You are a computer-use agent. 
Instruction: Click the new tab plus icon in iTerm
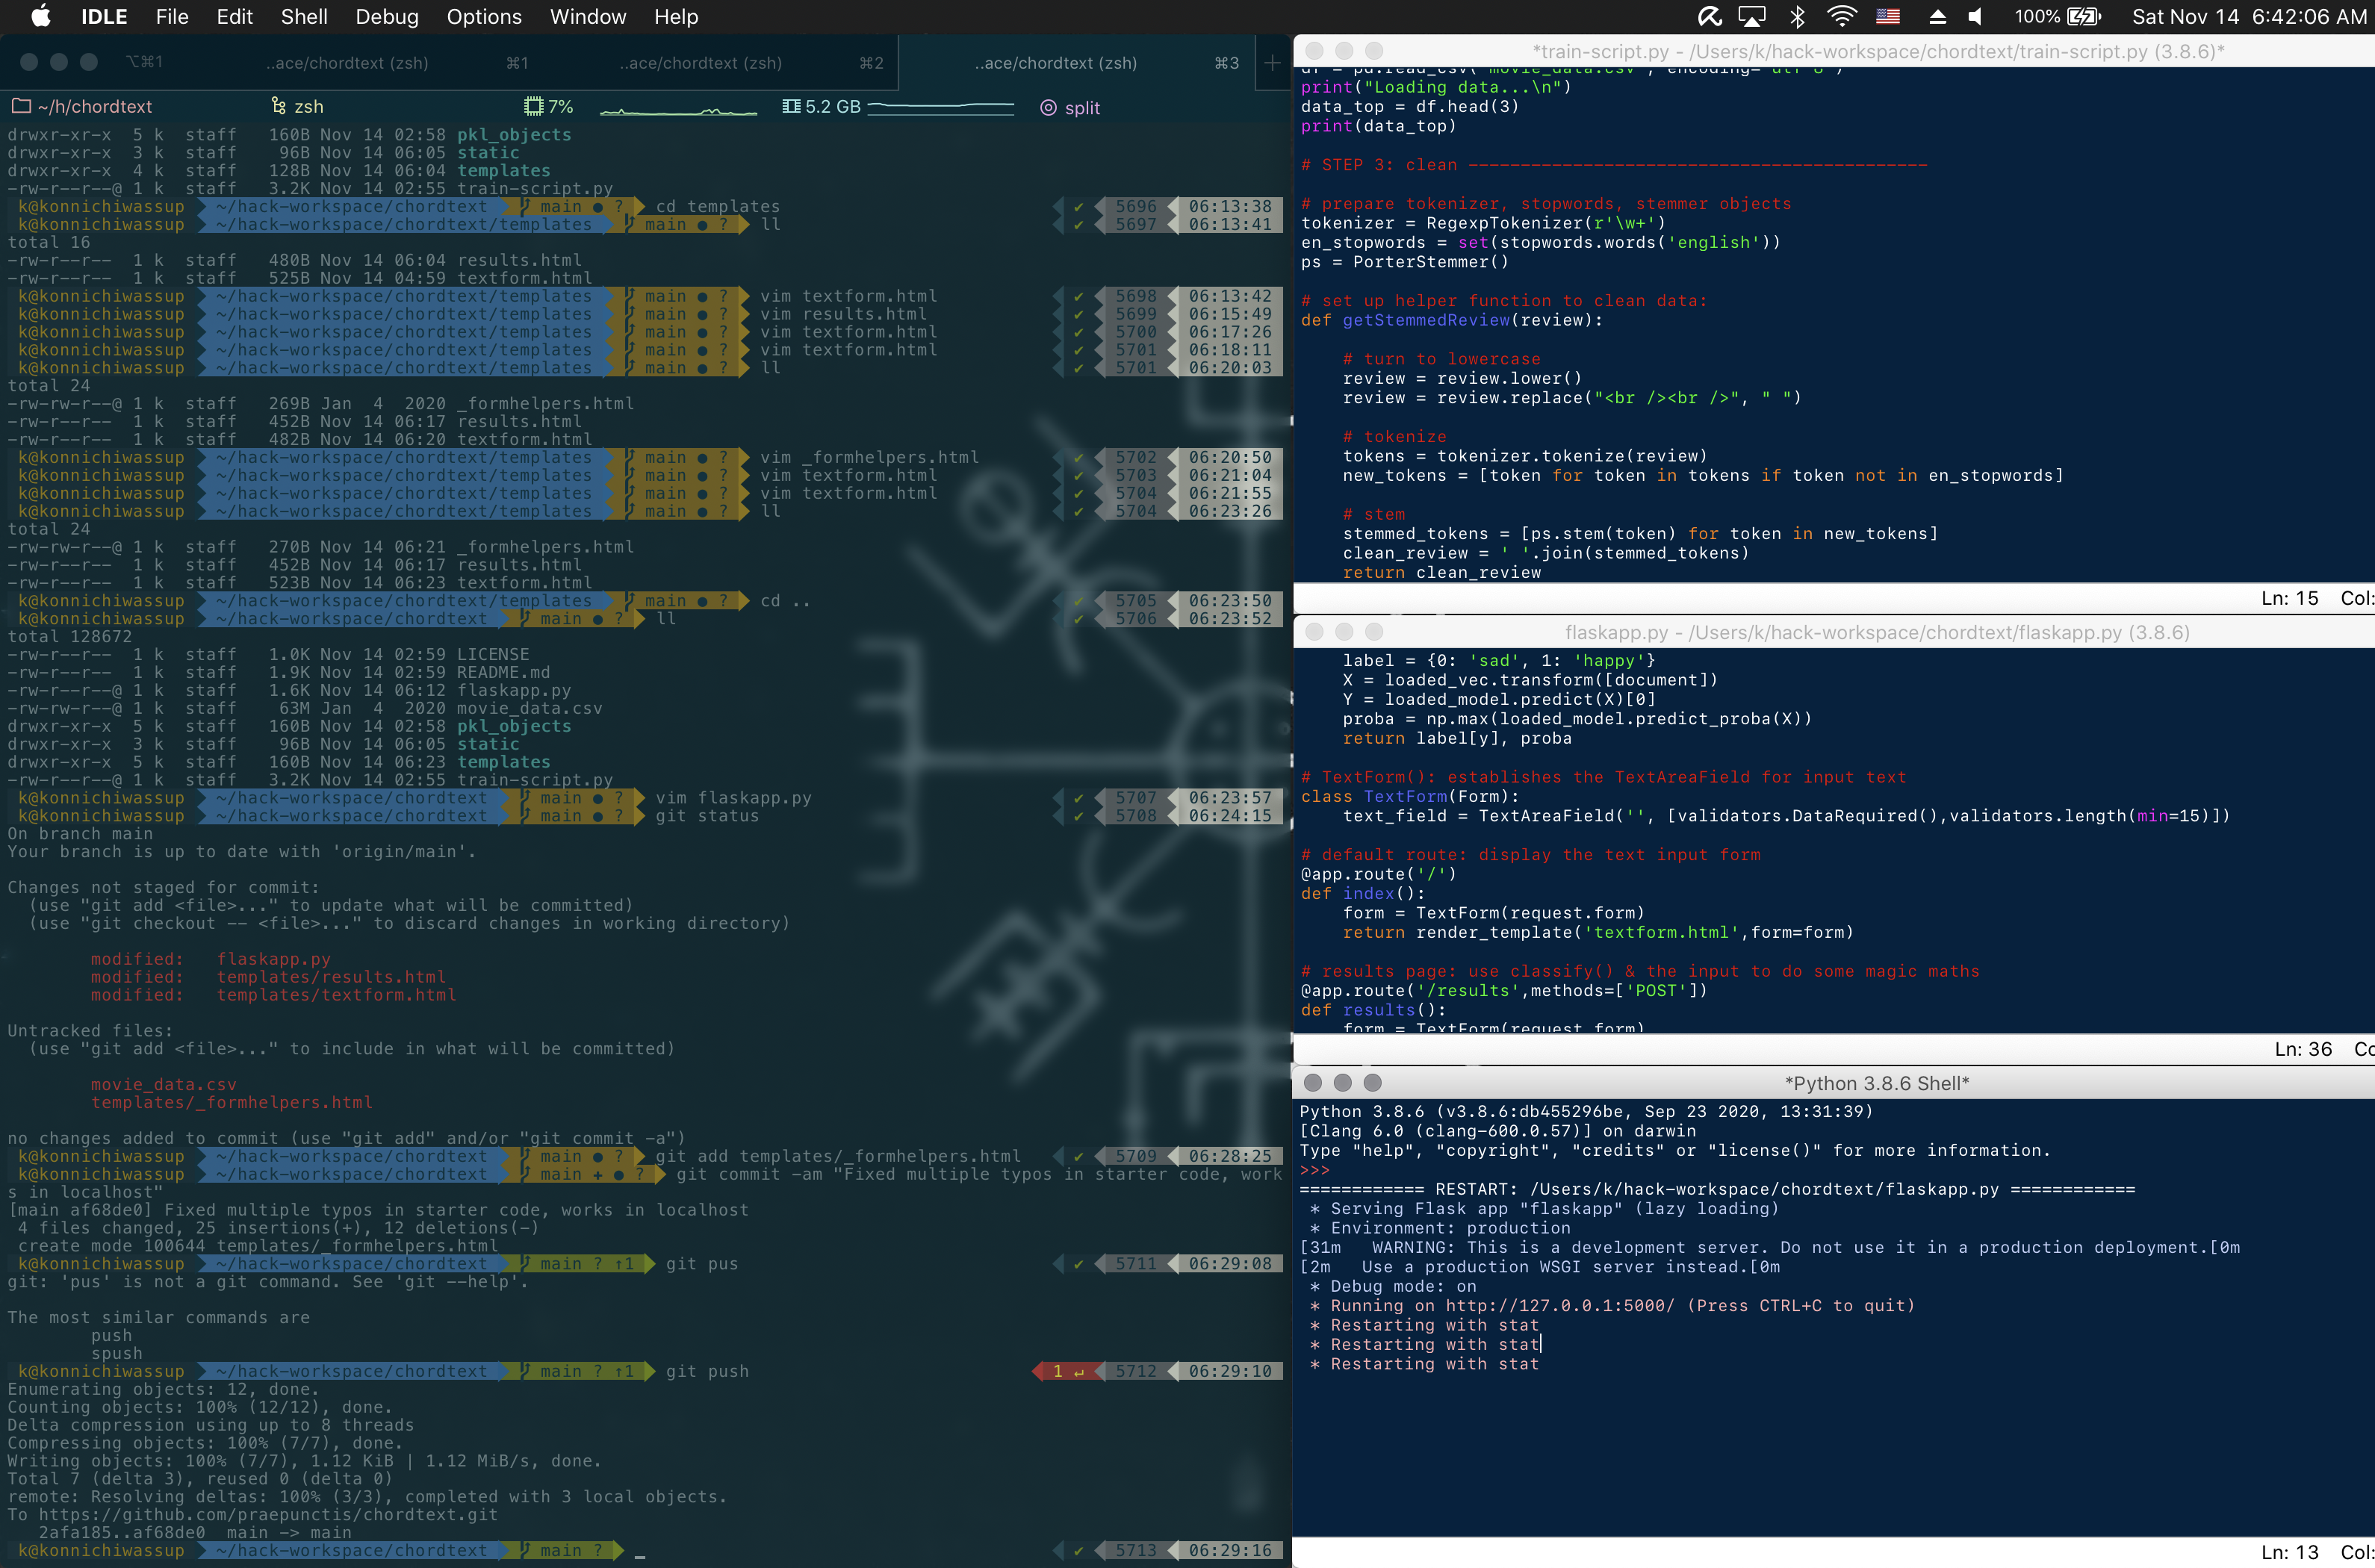(1272, 63)
